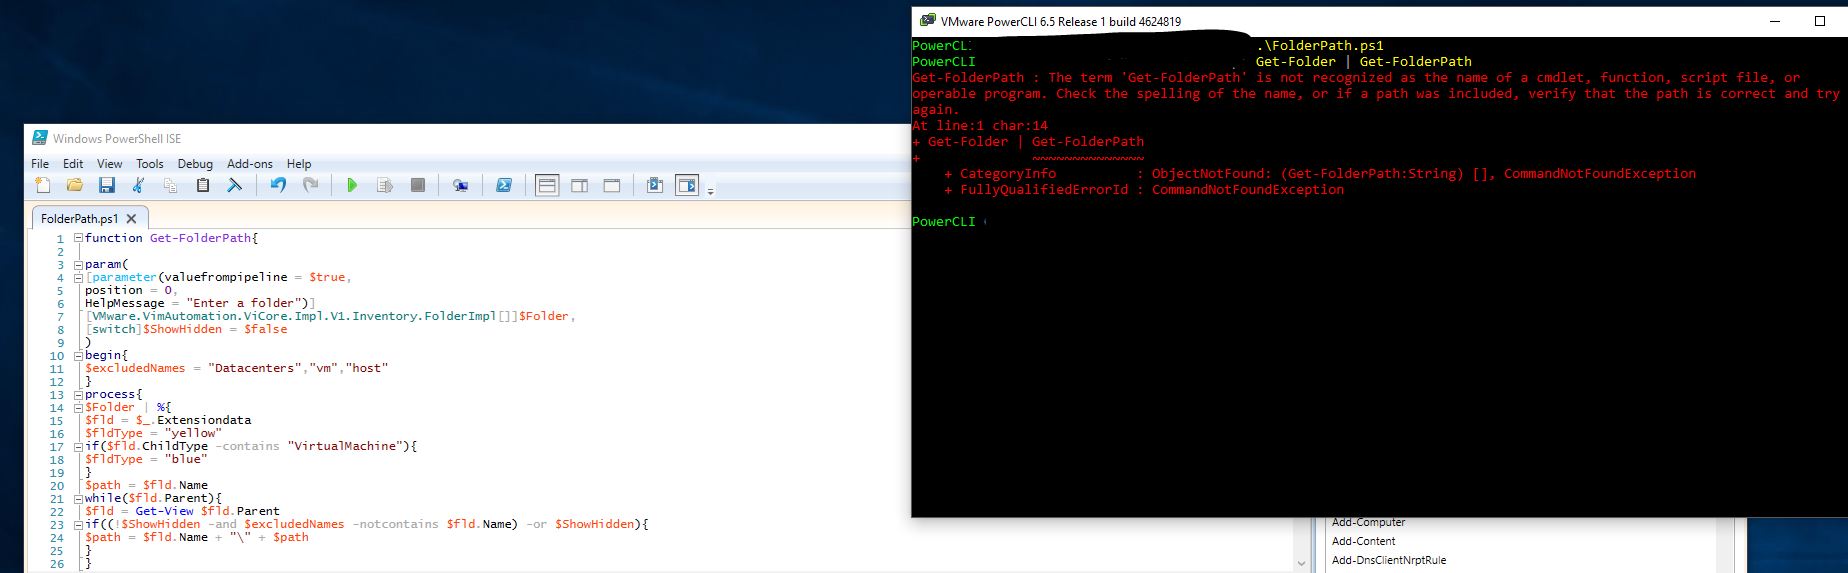Toggle the Command Add-on pane icon
1848x573 pixels.
click(x=687, y=185)
